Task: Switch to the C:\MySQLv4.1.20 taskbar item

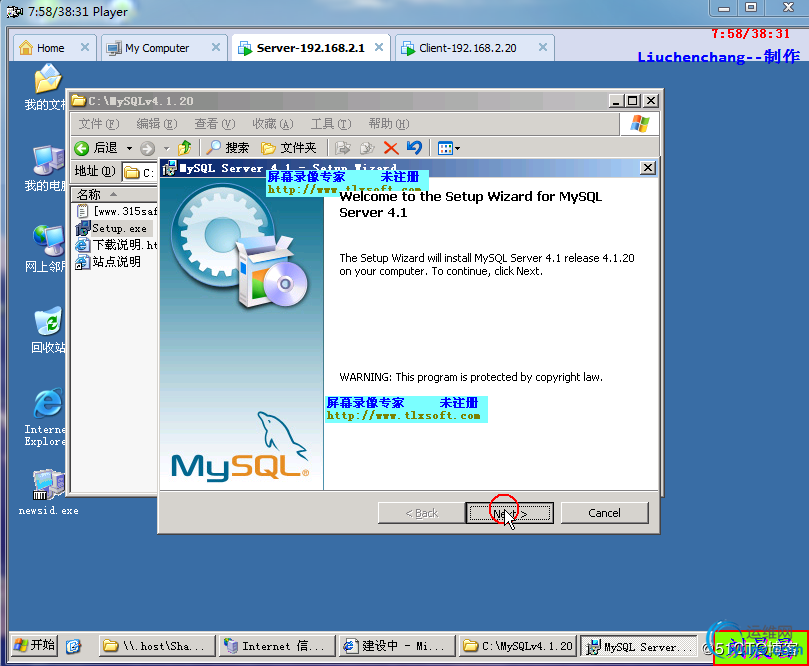Action: click(517, 646)
